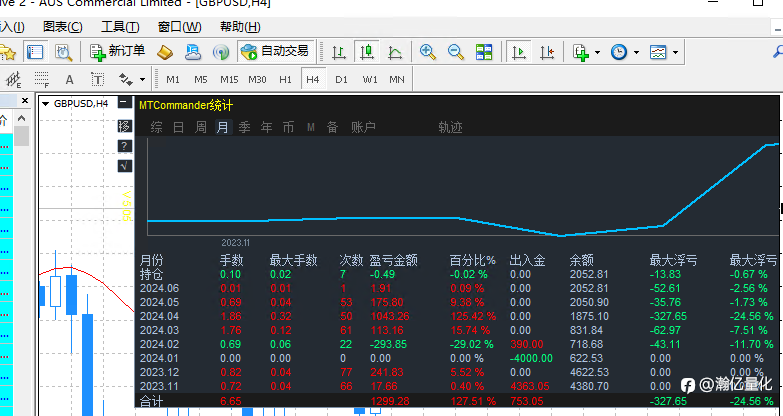
Task: Open the Market Watch window icon
Action: click(35, 51)
